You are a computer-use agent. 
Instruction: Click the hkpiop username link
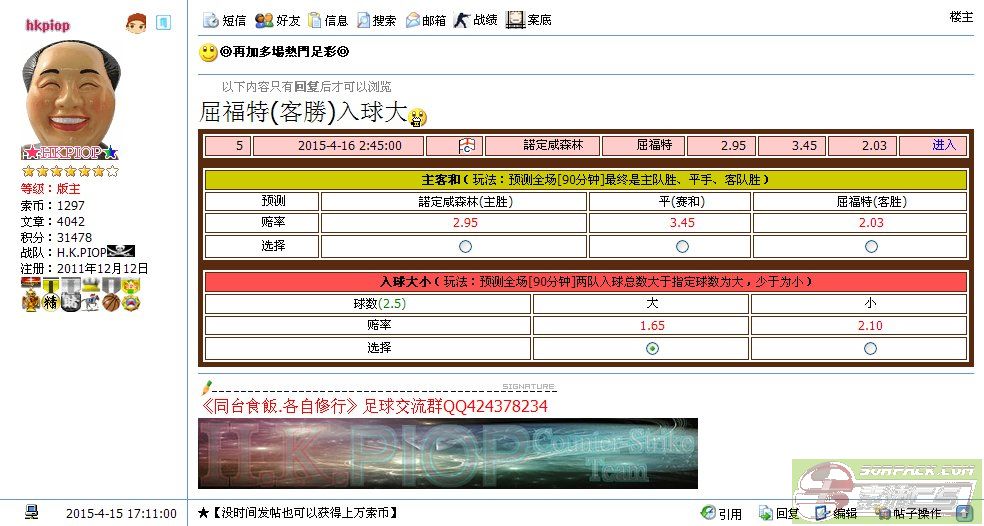pos(47,25)
